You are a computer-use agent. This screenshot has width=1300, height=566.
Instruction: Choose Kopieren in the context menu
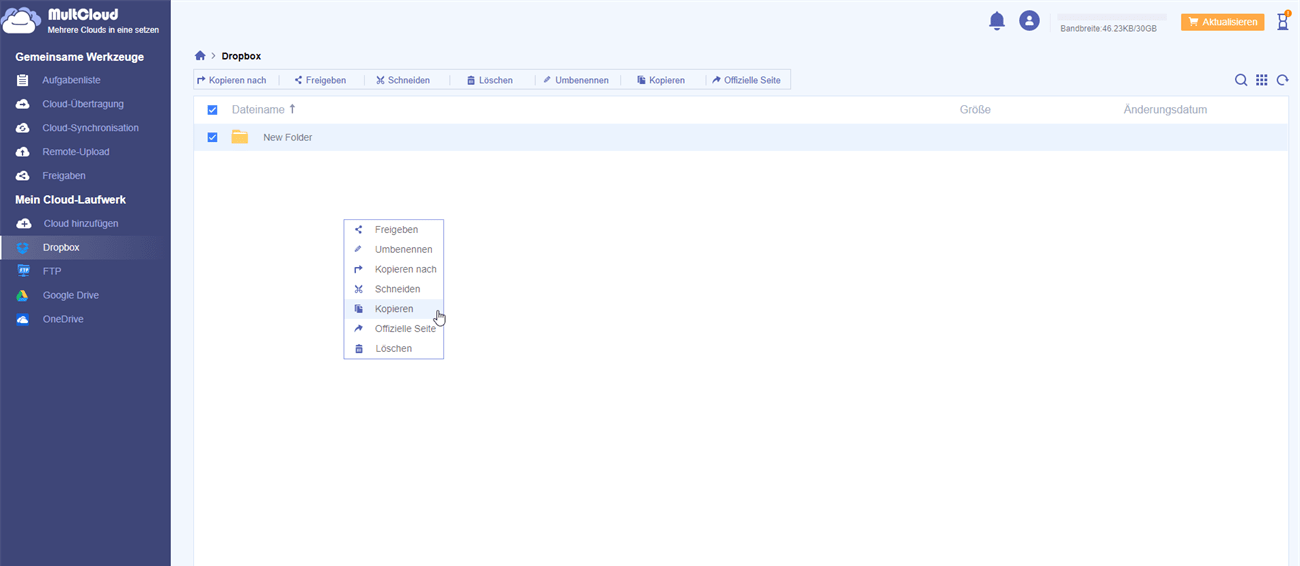point(393,309)
